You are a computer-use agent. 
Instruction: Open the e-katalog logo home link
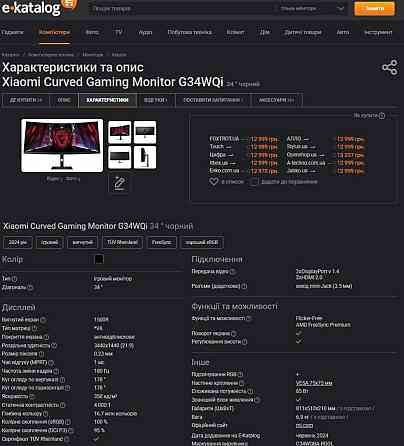point(31,8)
